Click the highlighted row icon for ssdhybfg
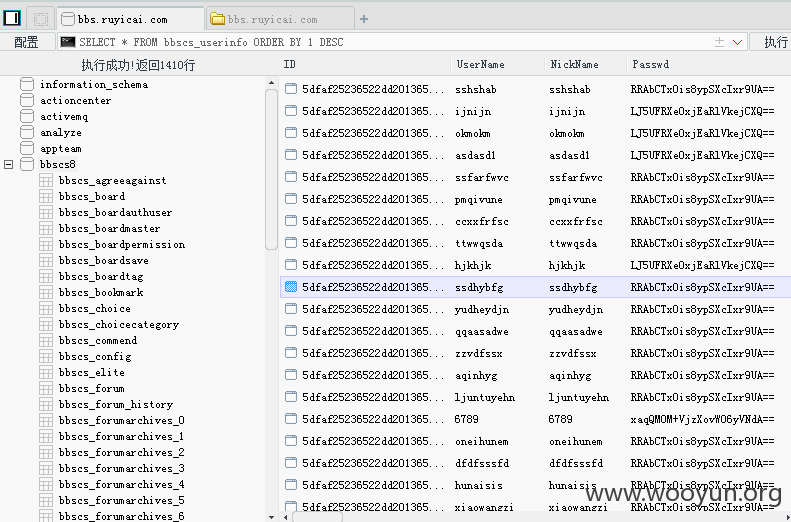Image resolution: width=791 pixels, height=522 pixels. coord(291,287)
